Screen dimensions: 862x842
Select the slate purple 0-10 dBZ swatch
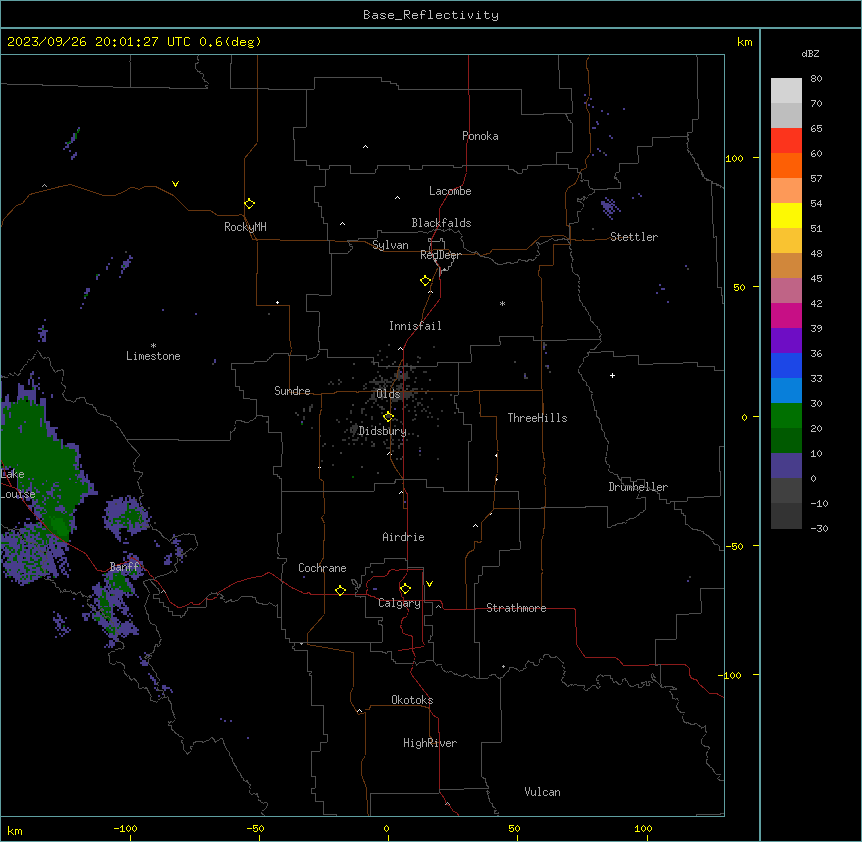pyautogui.click(x=786, y=466)
